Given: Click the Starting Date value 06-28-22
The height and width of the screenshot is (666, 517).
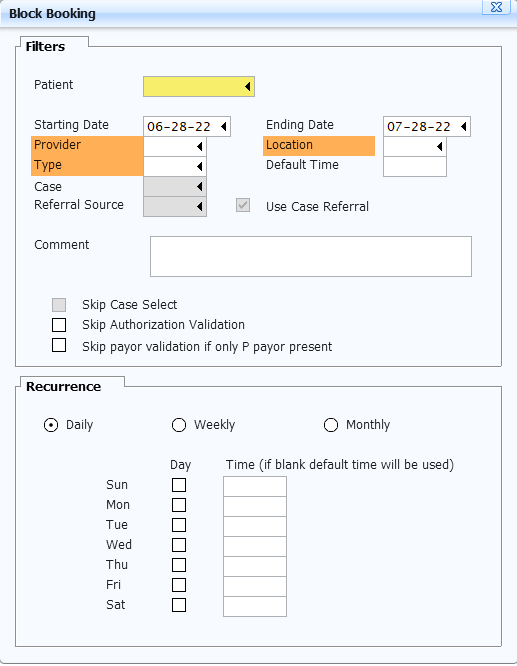Looking at the screenshot, I should click(x=179, y=127).
